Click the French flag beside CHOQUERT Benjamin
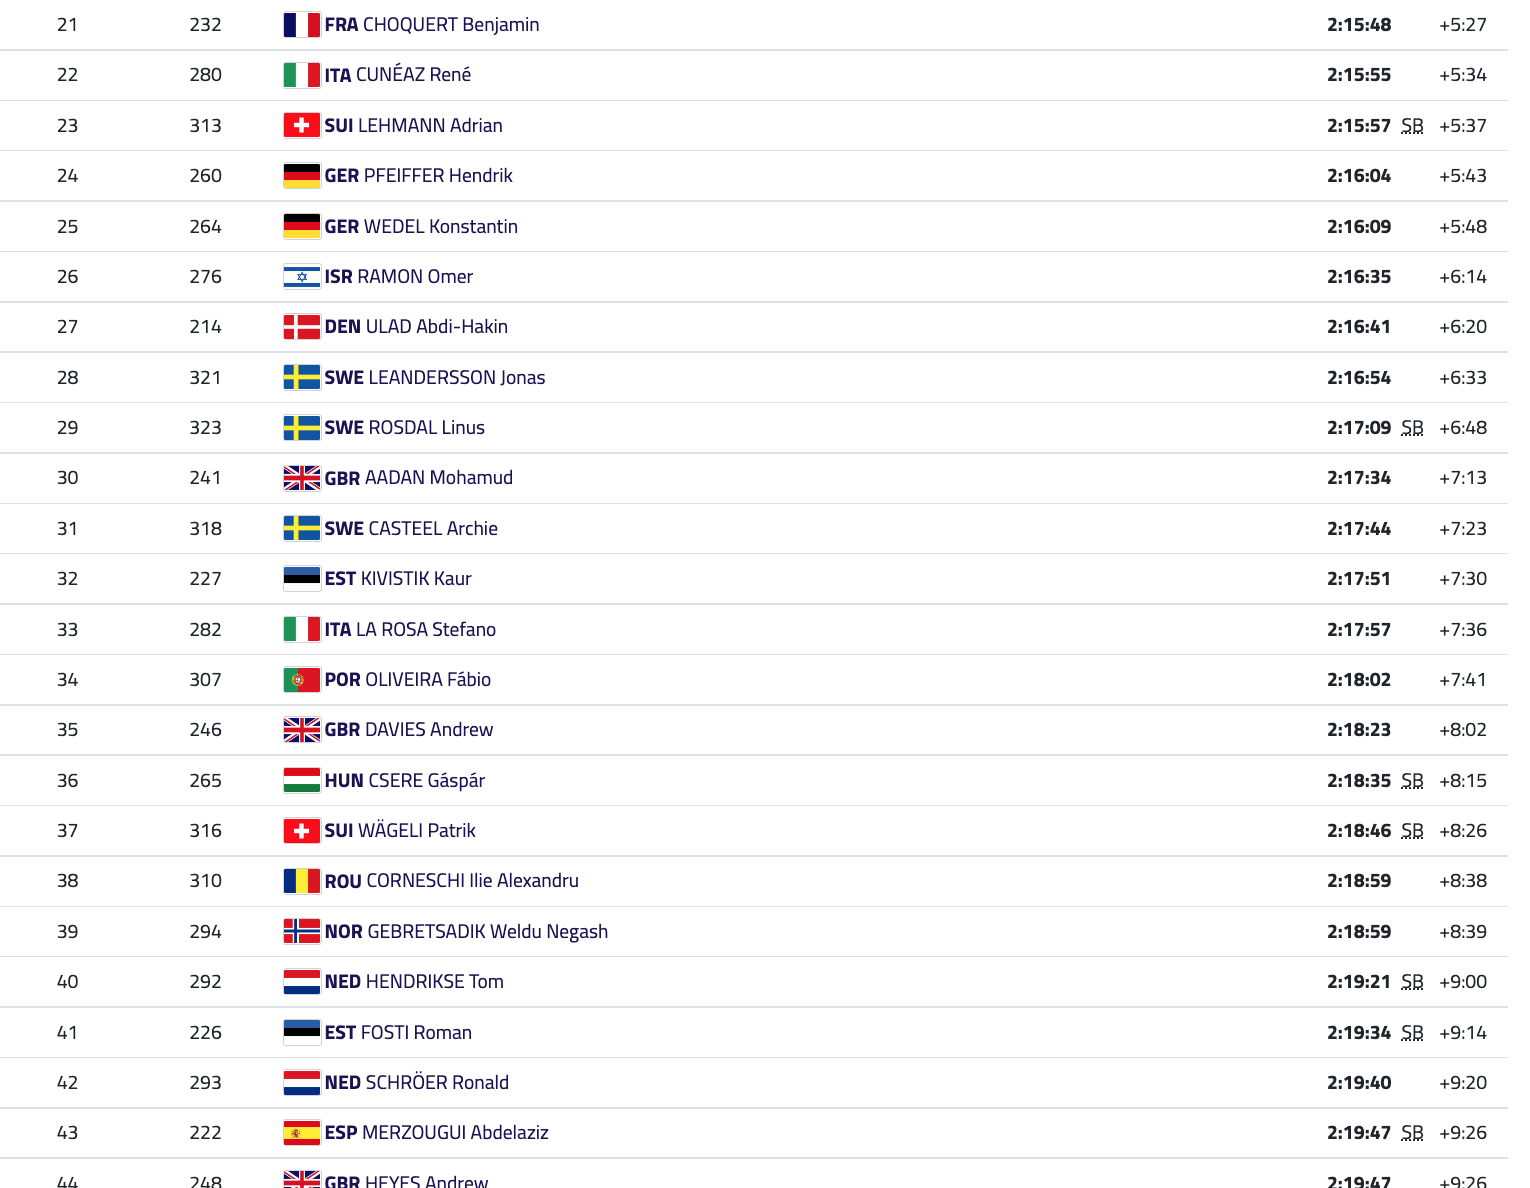 [x=302, y=25]
